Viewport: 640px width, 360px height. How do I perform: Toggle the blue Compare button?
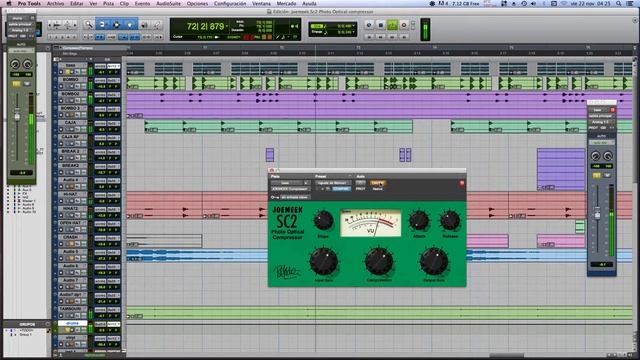coord(341,189)
